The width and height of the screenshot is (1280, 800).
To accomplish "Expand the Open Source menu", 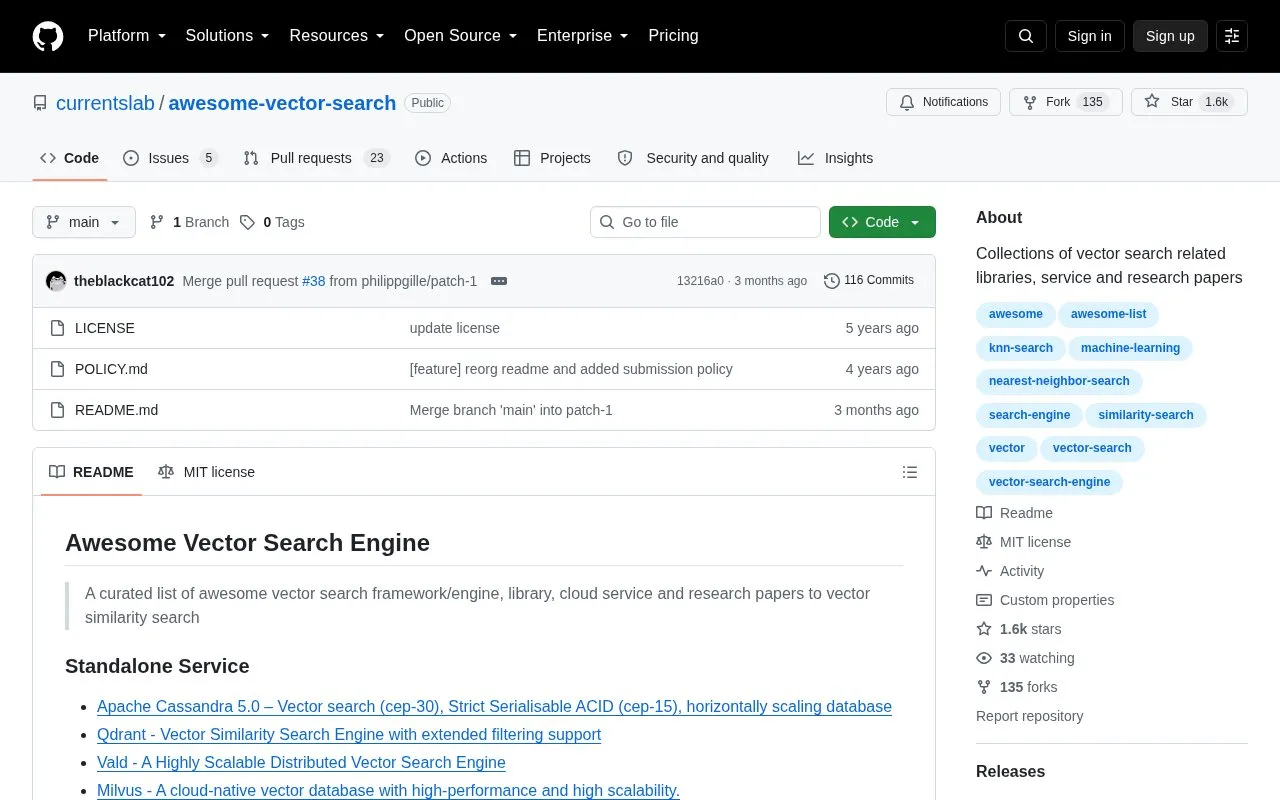I will pyautogui.click(x=461, y=36).
